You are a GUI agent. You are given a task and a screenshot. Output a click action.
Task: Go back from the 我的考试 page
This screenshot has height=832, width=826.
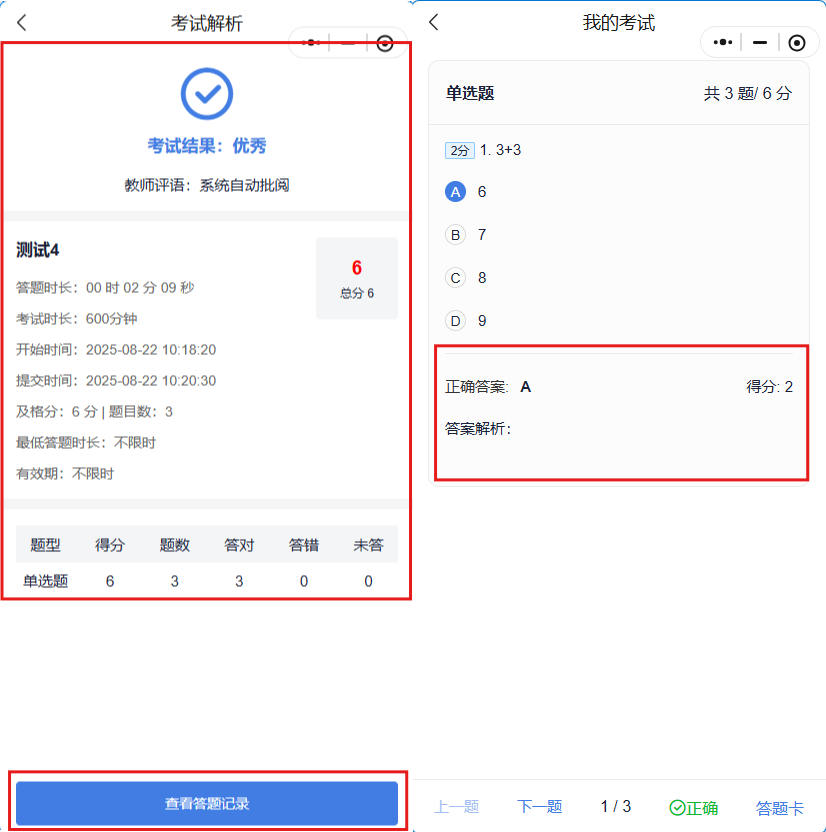pos(433,23)
